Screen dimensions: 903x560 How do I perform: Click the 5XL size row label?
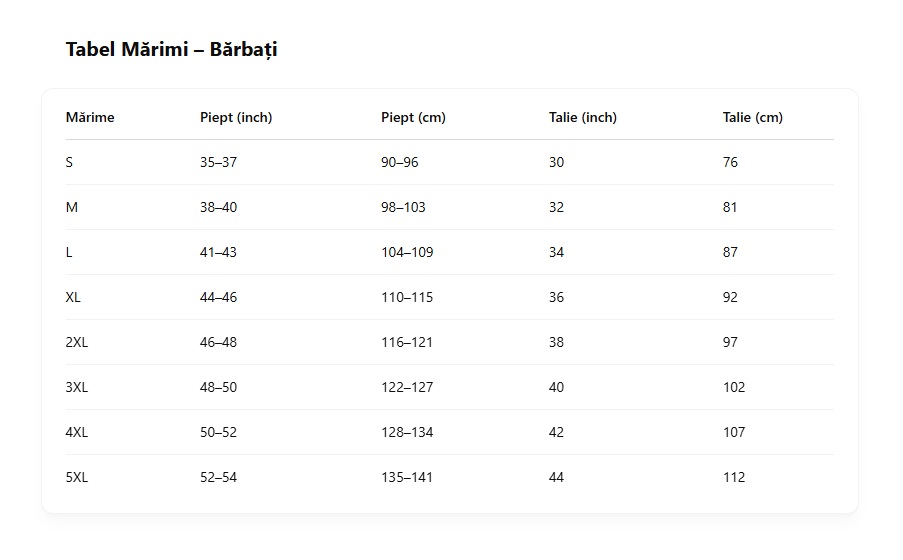click(x=77, y=477)
